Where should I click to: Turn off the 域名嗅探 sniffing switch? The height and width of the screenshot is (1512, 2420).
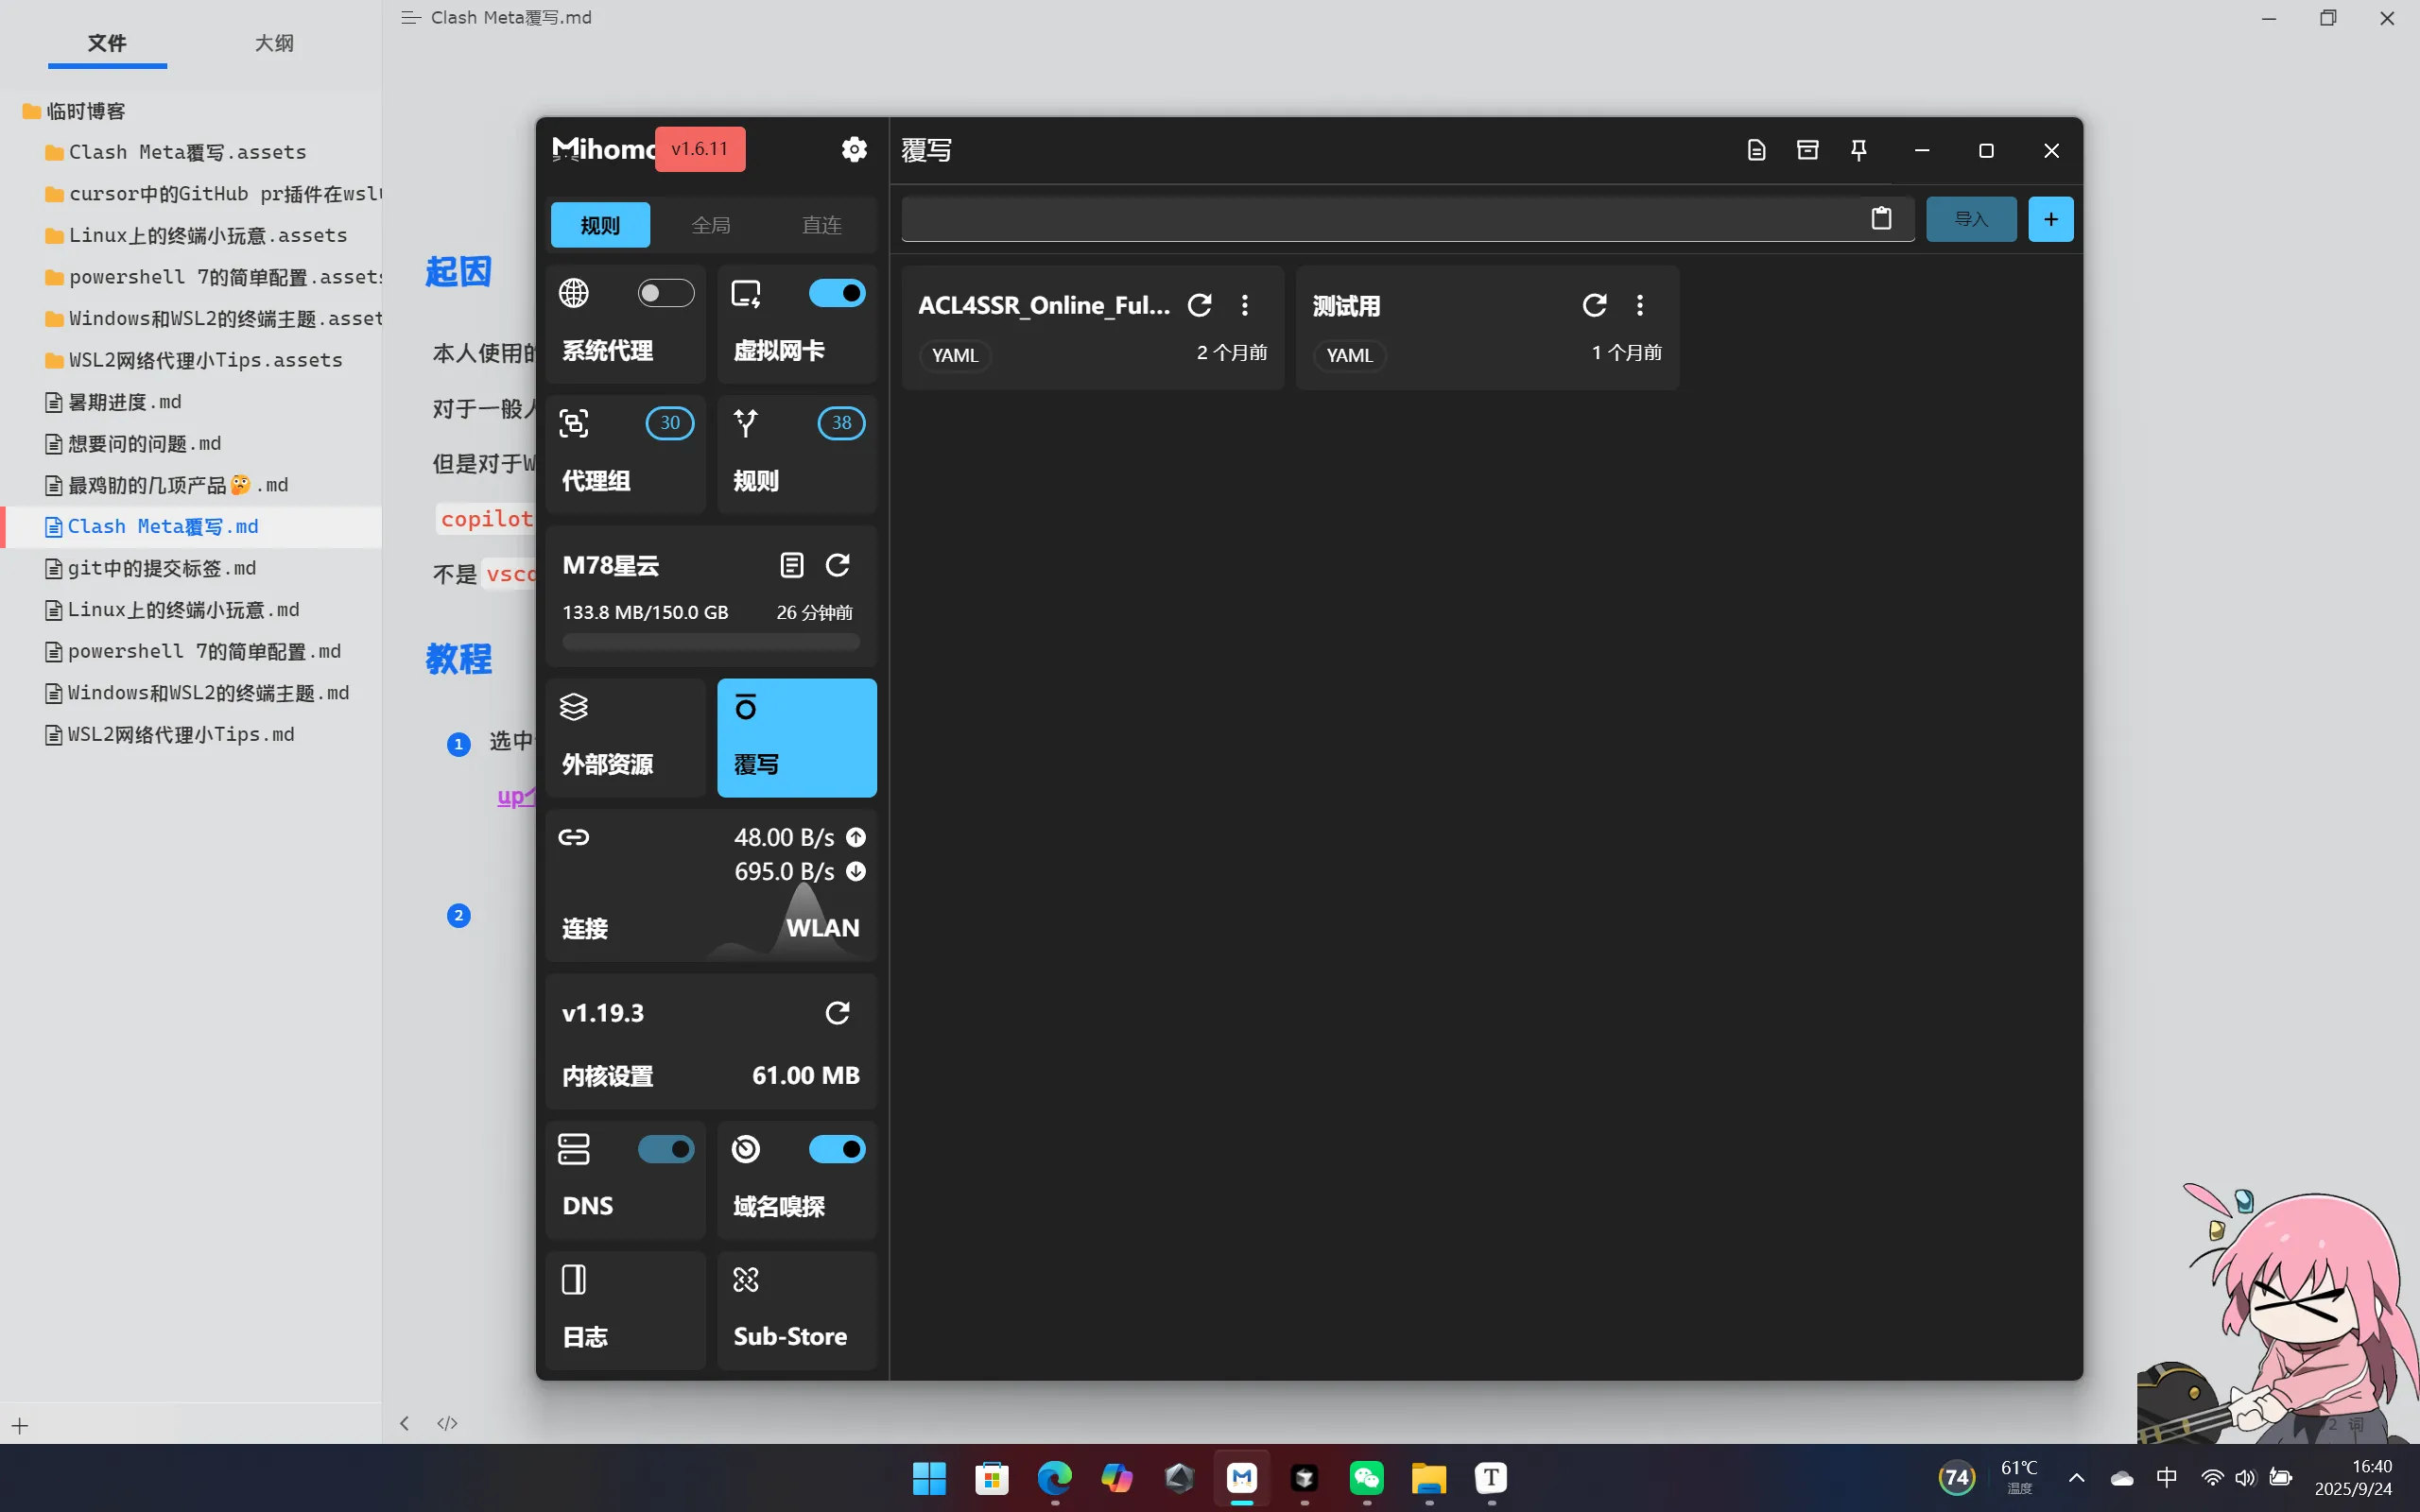(x=836, y=1149)
